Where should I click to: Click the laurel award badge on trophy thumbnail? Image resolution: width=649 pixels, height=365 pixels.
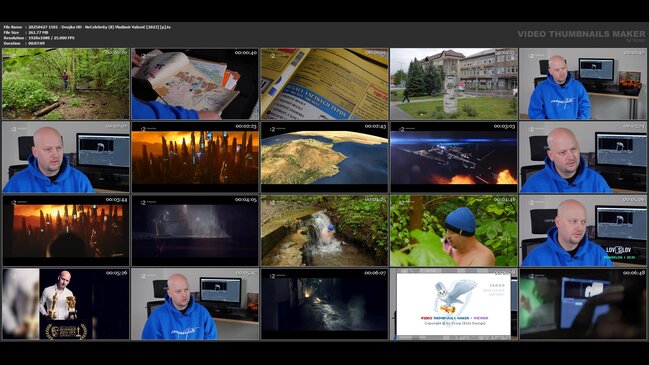(x=66, y=331)
